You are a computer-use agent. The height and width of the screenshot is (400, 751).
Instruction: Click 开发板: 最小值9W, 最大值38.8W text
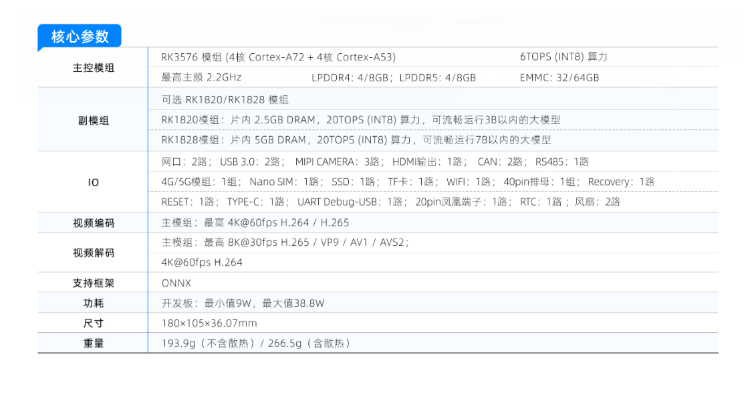click(x=243, y=304)
